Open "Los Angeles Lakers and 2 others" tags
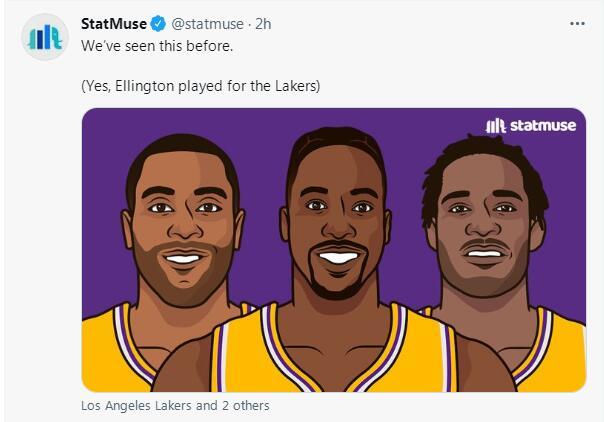This screenshot has height=422, width=604. point(175,406)
